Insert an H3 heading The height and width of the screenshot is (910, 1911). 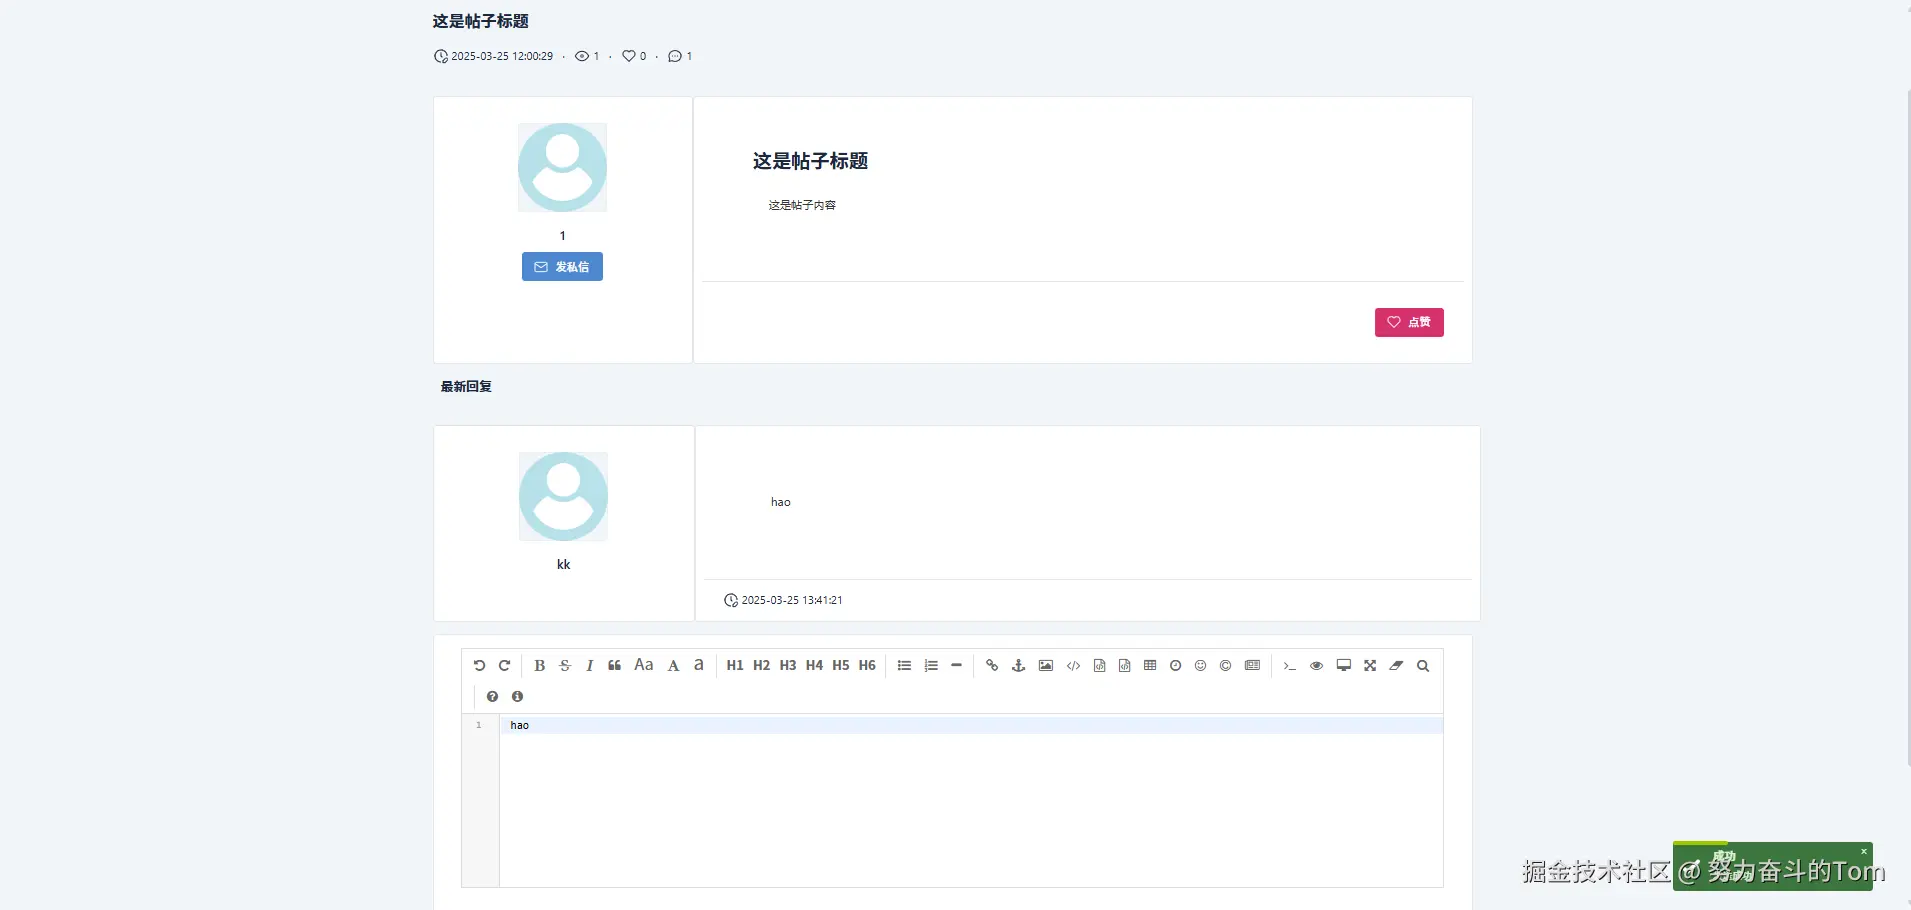pyautogui.click(x=788, y=666)
